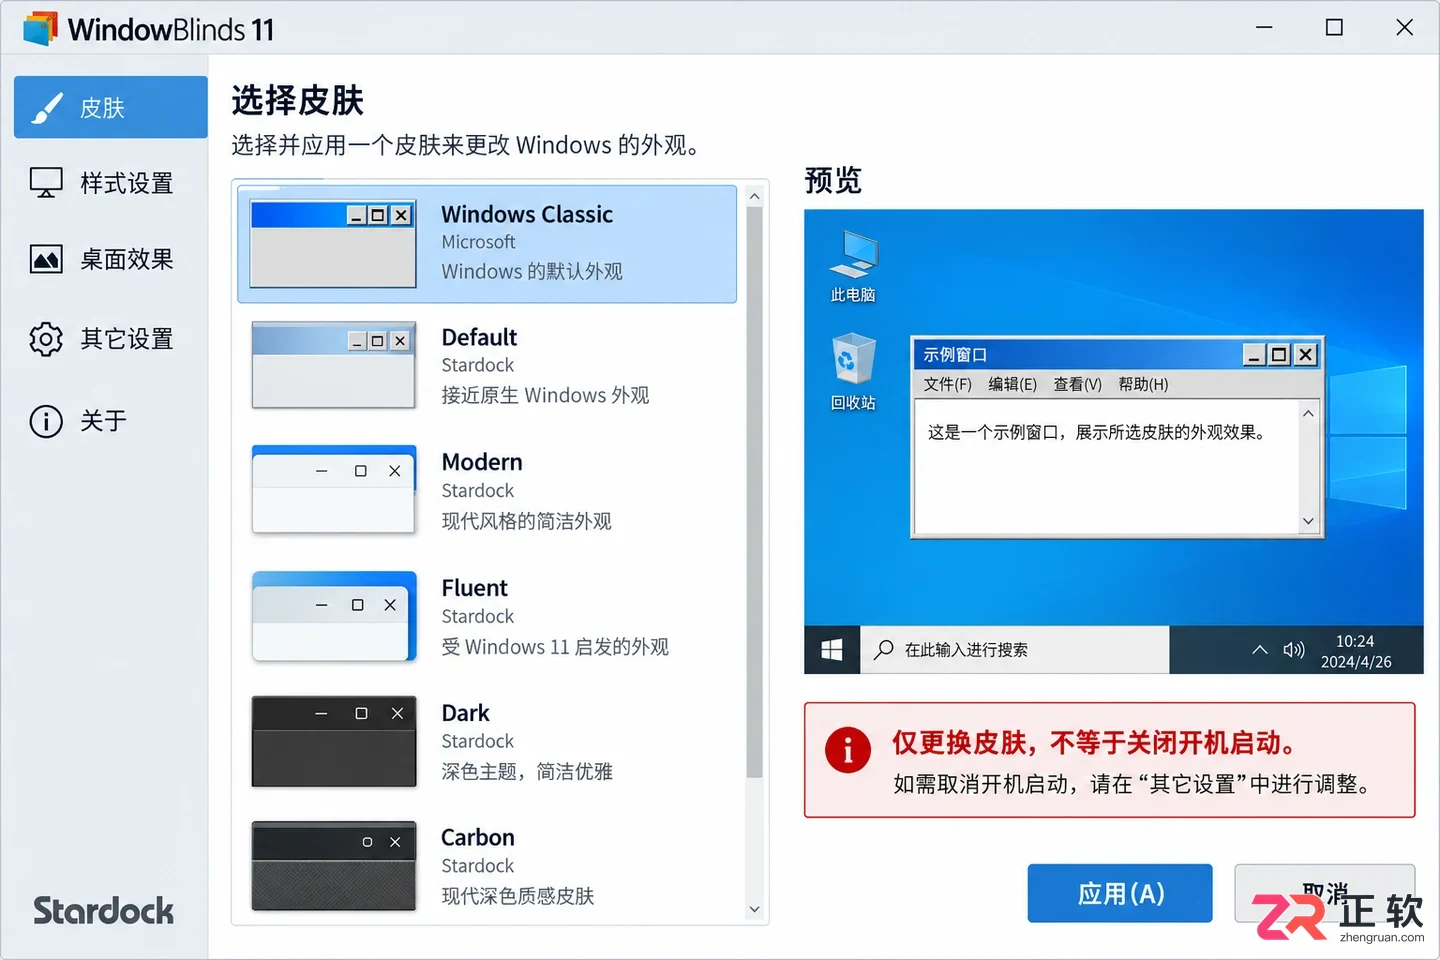This screenshot has width=1440, height=960.
Task: Click the 关于 info circle icon
Action: [x=46, y=421]
